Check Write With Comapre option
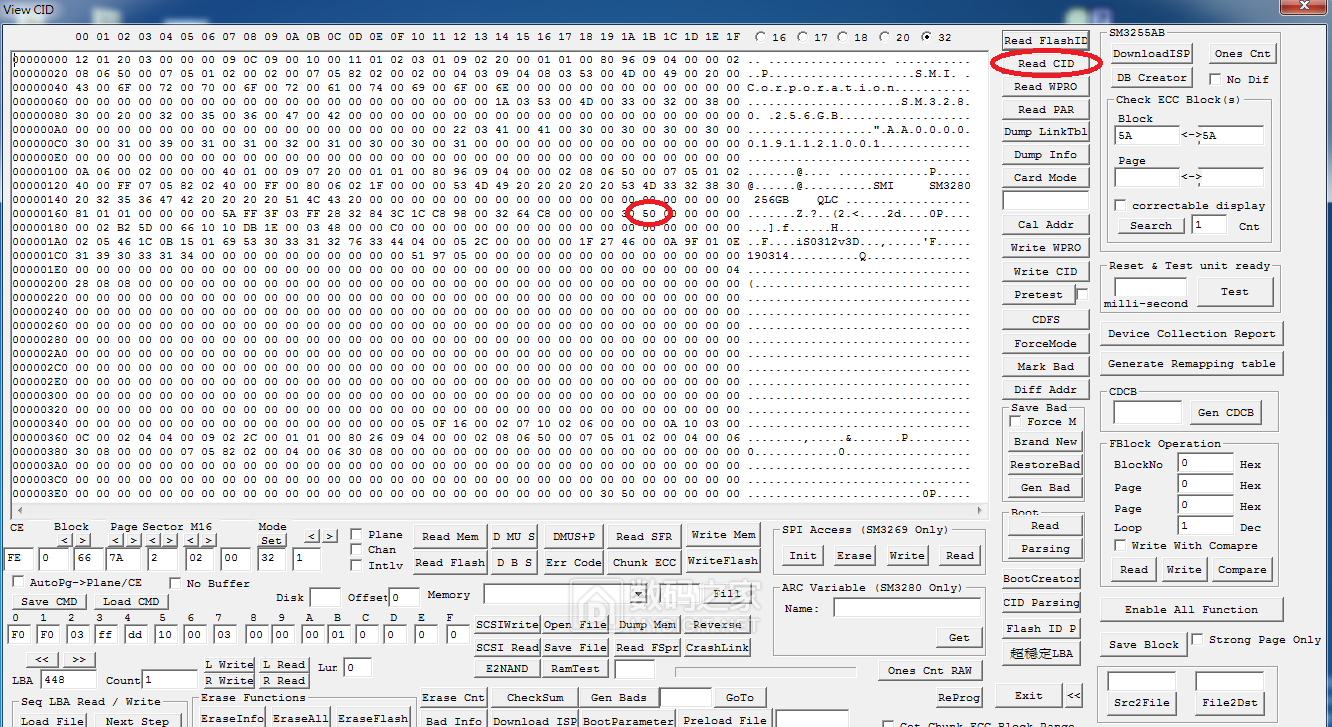This screenshot has width=1332, height=727. [1120, 545]
